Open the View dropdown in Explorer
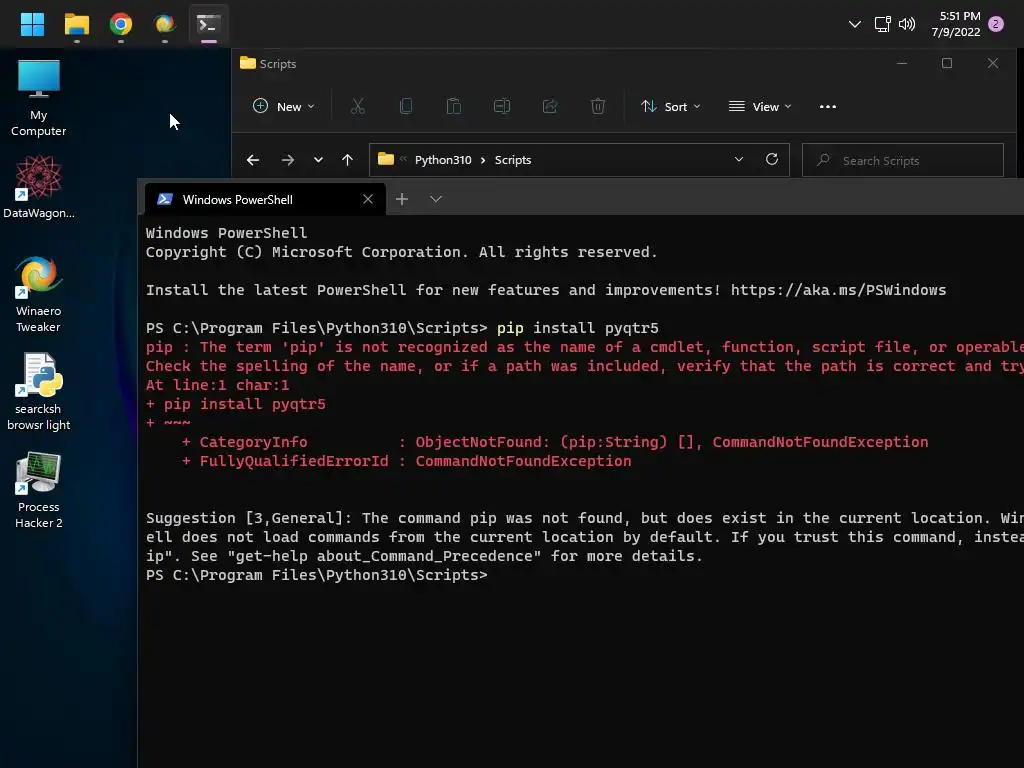Screen dimensions: 1024x768 760,106
